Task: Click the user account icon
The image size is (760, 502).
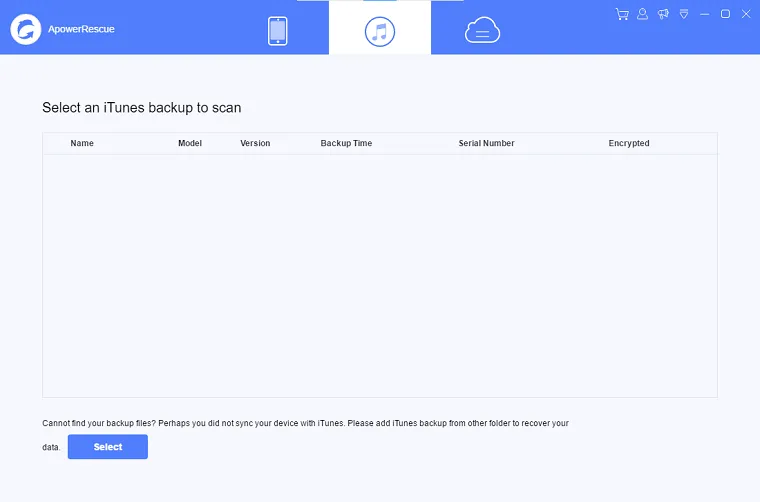Action: coord(642,14)
